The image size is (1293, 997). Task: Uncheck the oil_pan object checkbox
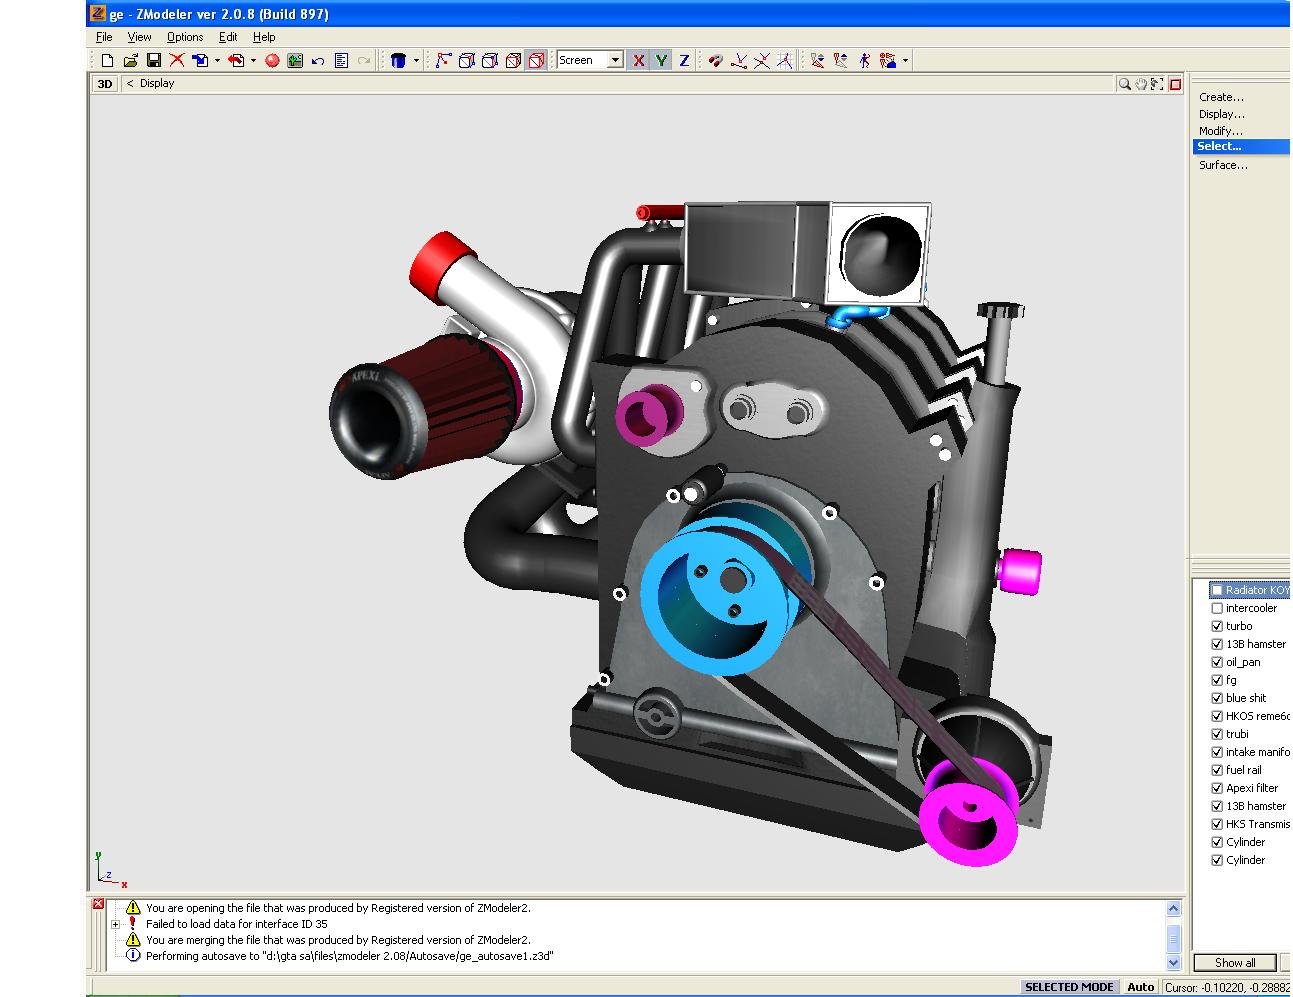coord(1217,662)
